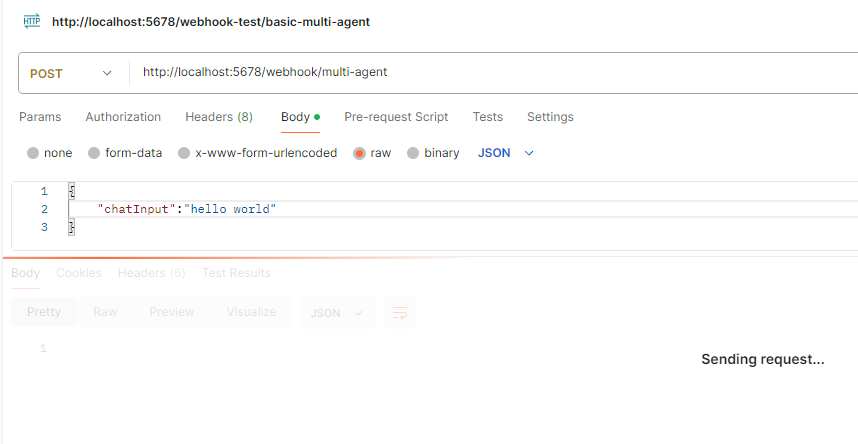The width and height of the screenshot is (858, 444).
Task: Open response JSON format dropdown
Action: pyautogui.click(x=338, y=313)
